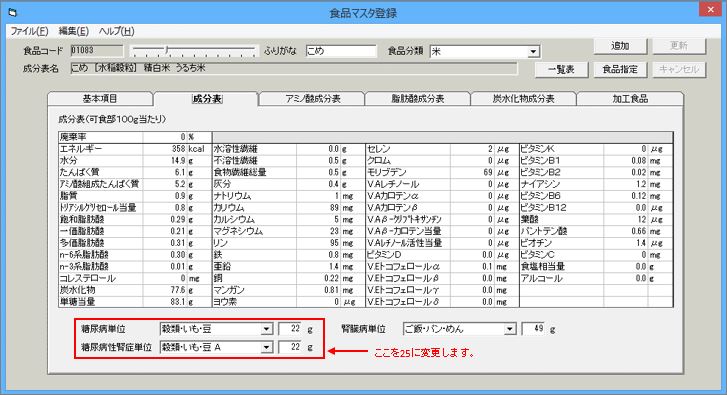Select the マンガン value 0.81
The width and height of the screenshot is (727, 395).
tap(318, 290)
